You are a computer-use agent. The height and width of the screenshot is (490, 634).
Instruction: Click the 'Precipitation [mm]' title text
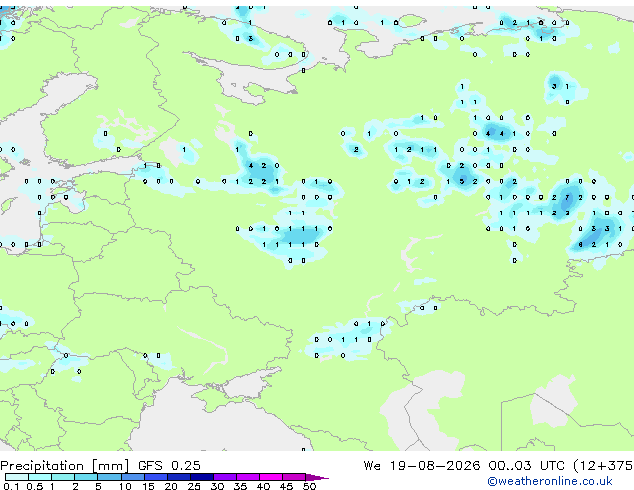point(64,466)
